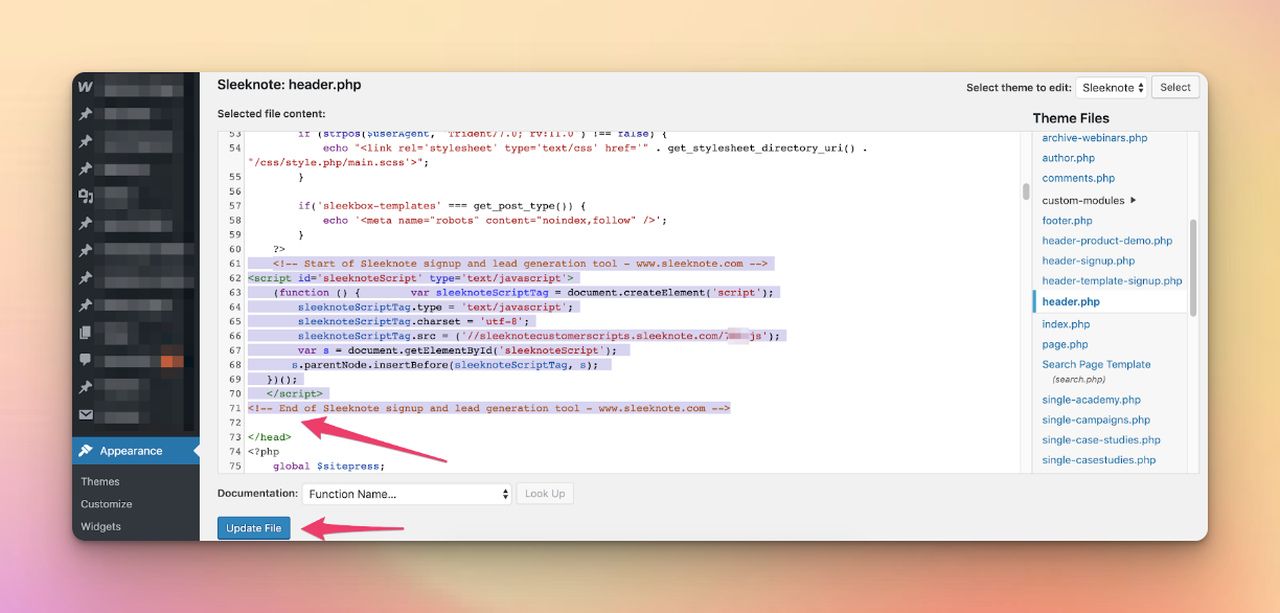The height and width of the screenshot is (613, 1280).
Task: Click the WordPress logo in the sidebar
Action: click(86, 87)
